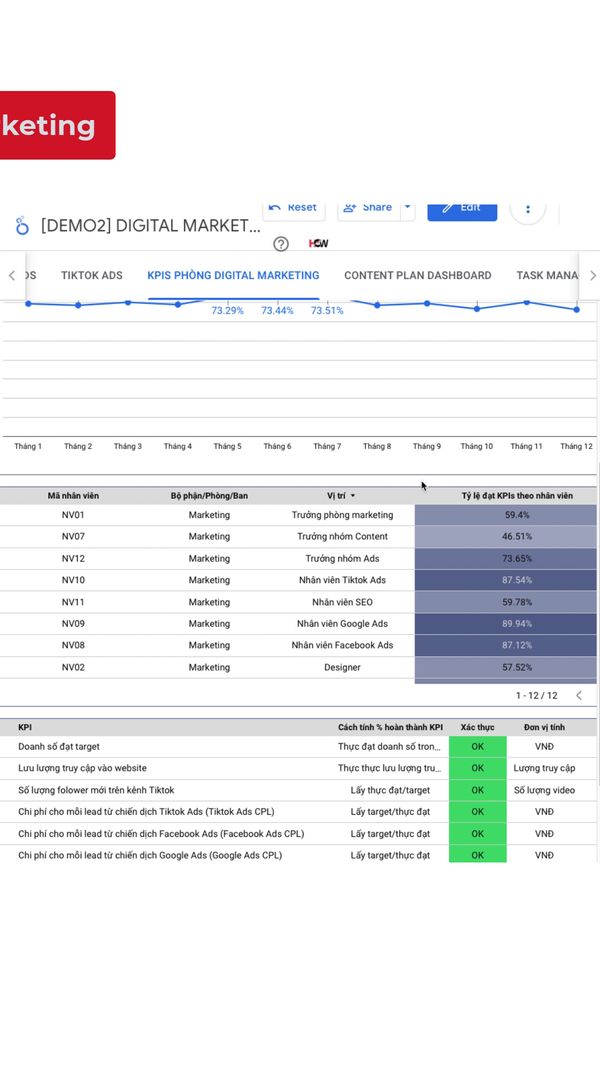Click the Reset button

293,208
